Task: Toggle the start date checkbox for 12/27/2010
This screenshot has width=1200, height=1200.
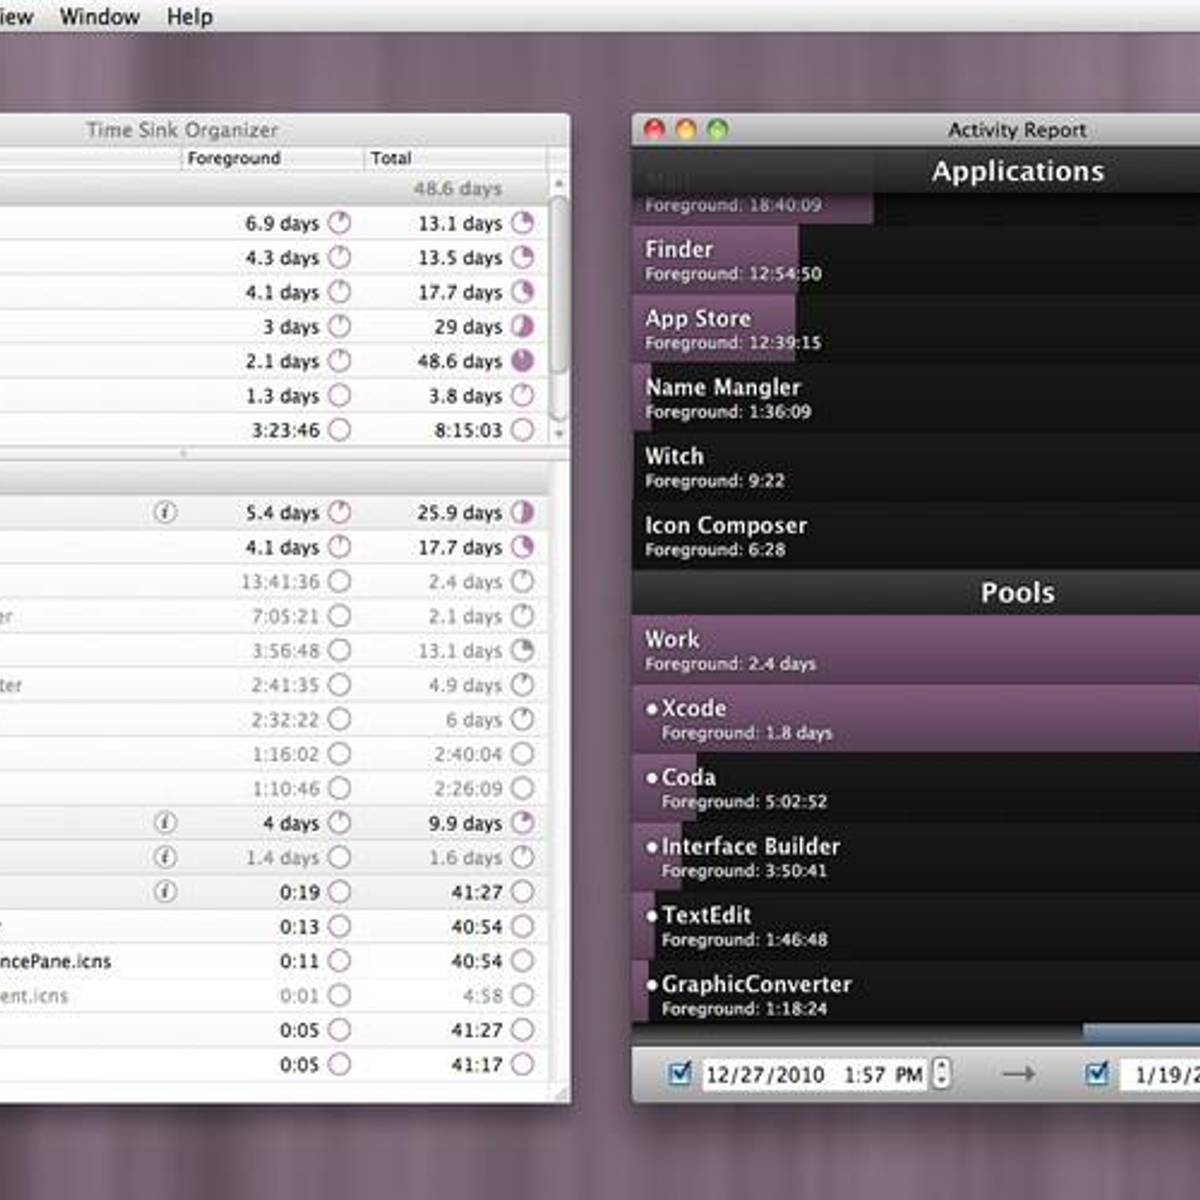Action: click(x=680, y=1074)
